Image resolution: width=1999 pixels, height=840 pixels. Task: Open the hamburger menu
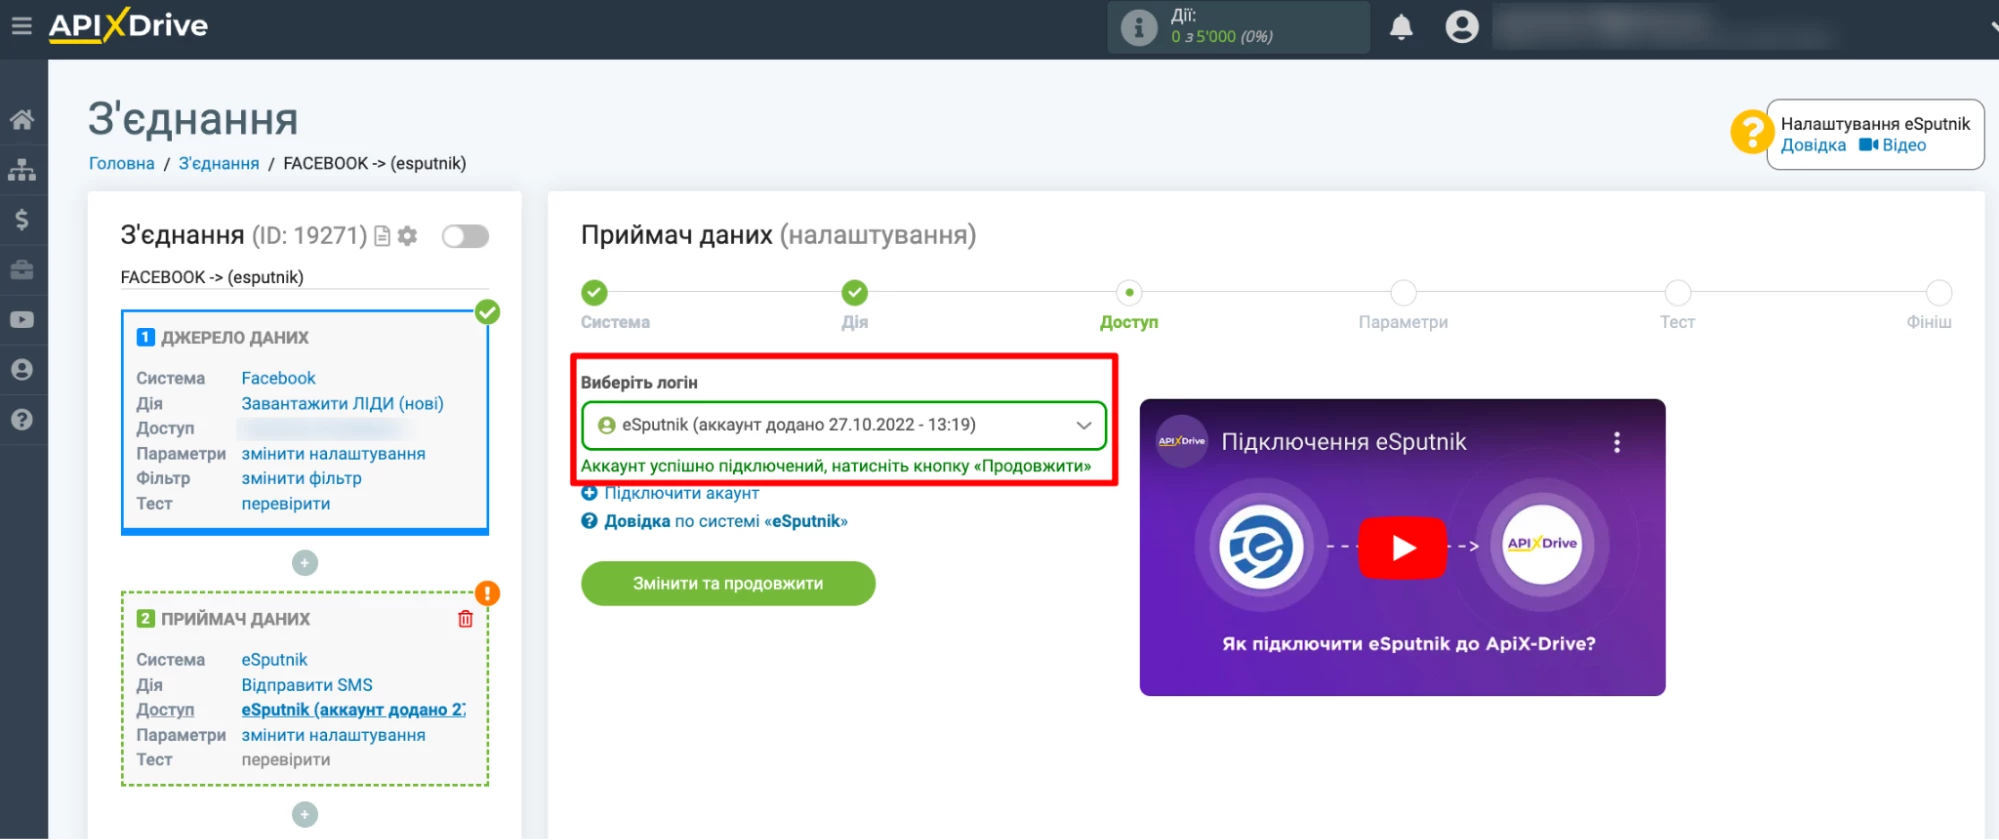click(21, 25)
